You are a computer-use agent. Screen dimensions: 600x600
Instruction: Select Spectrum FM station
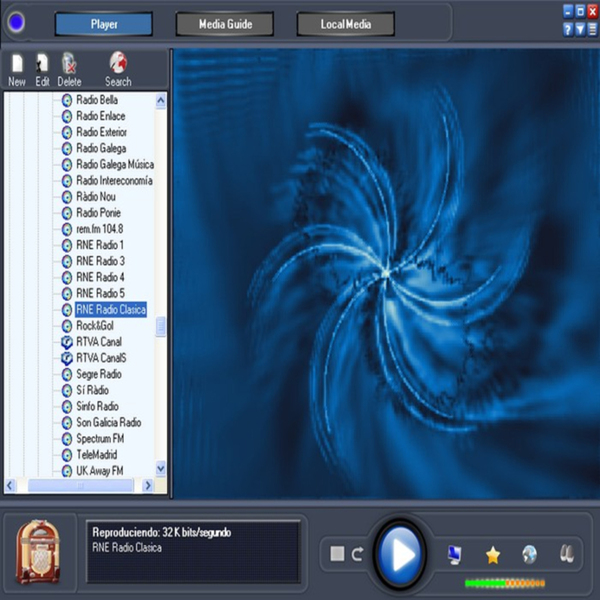[100, 439]
